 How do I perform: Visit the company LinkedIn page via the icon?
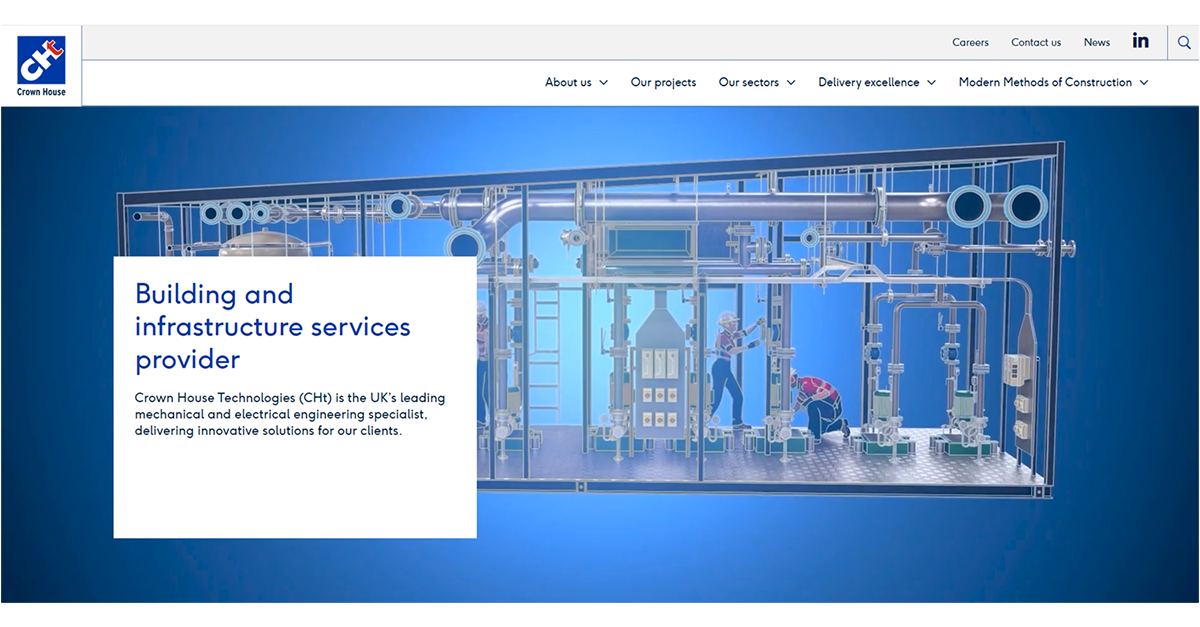tap(1141, 41)
